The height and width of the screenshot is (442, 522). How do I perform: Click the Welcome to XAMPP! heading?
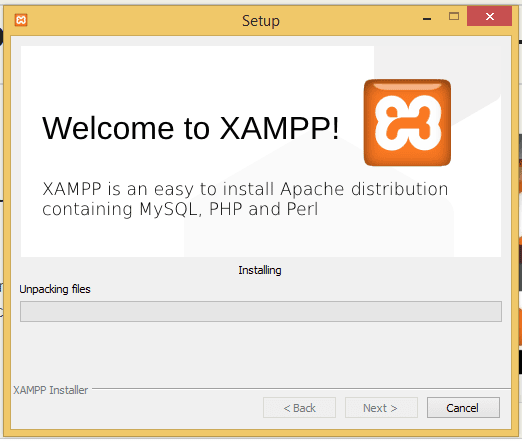tap(191, 128)
